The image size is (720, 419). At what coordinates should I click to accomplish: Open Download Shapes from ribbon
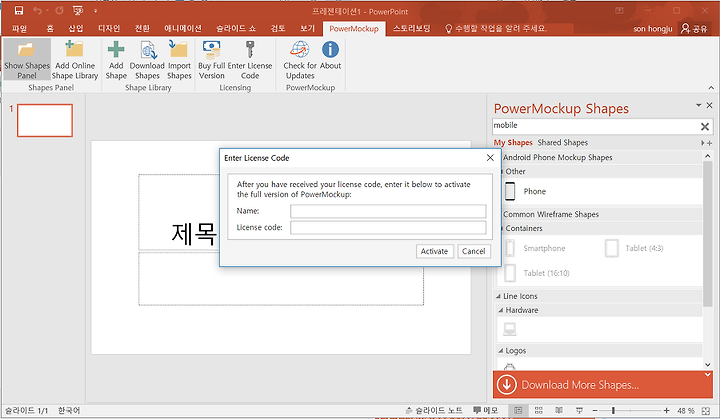147,60
